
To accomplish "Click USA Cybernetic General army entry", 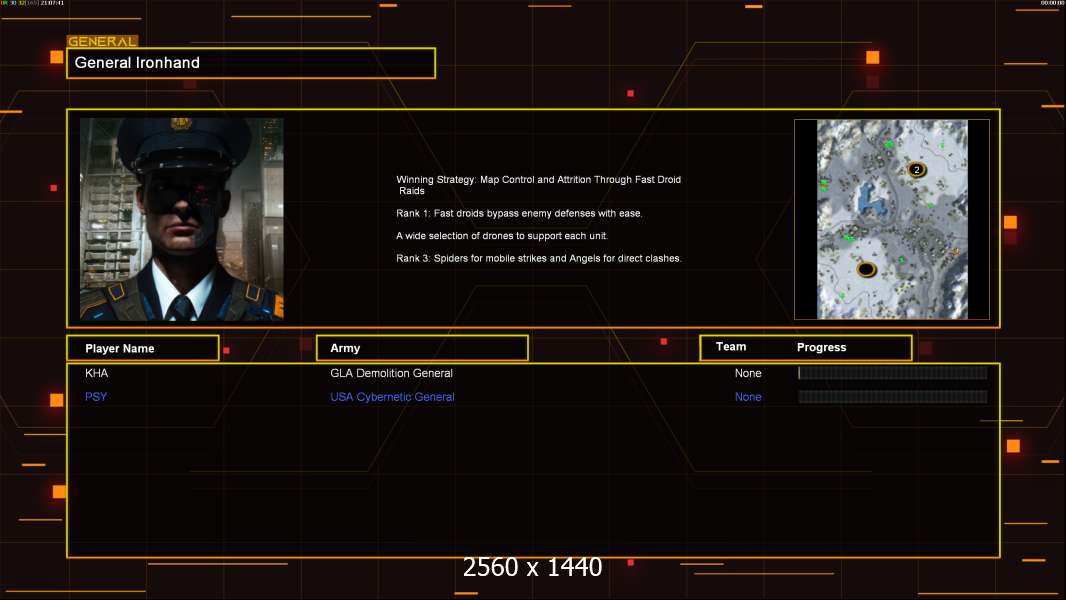I will 392,397.
